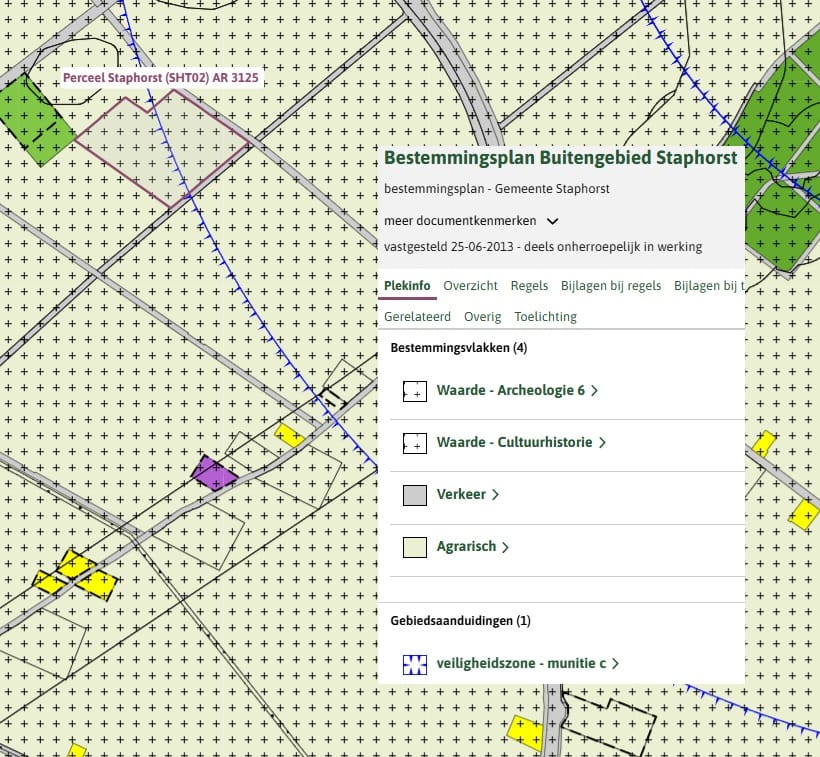Click the purple parcel on the map
The height and width of the screenshot is (757, 820).
point(214,473)
